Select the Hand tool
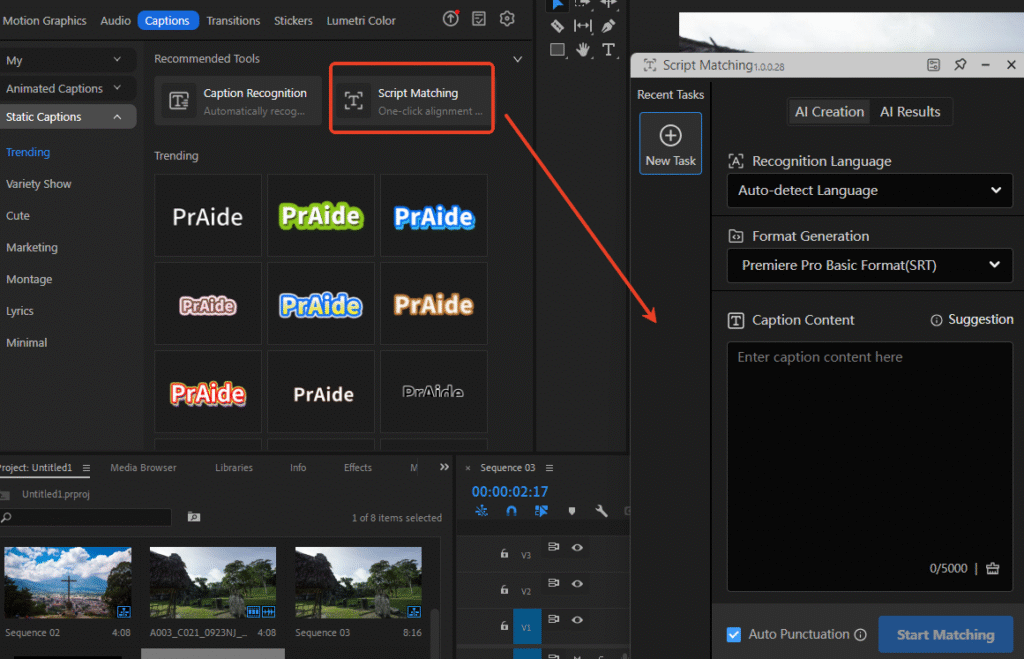This screenshot has height=659, width=1024. [584, 48]
